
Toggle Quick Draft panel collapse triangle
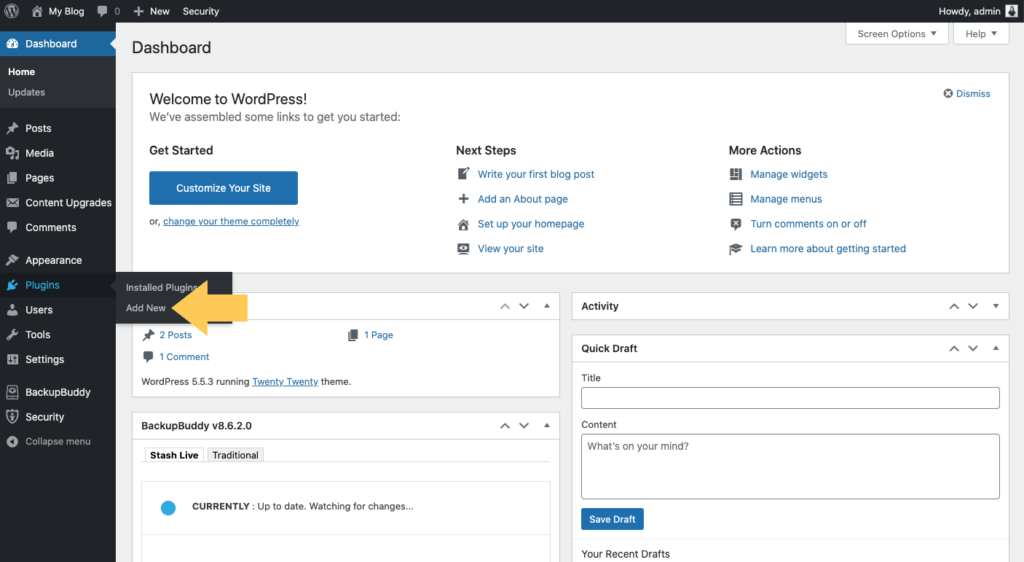point(996,349)
